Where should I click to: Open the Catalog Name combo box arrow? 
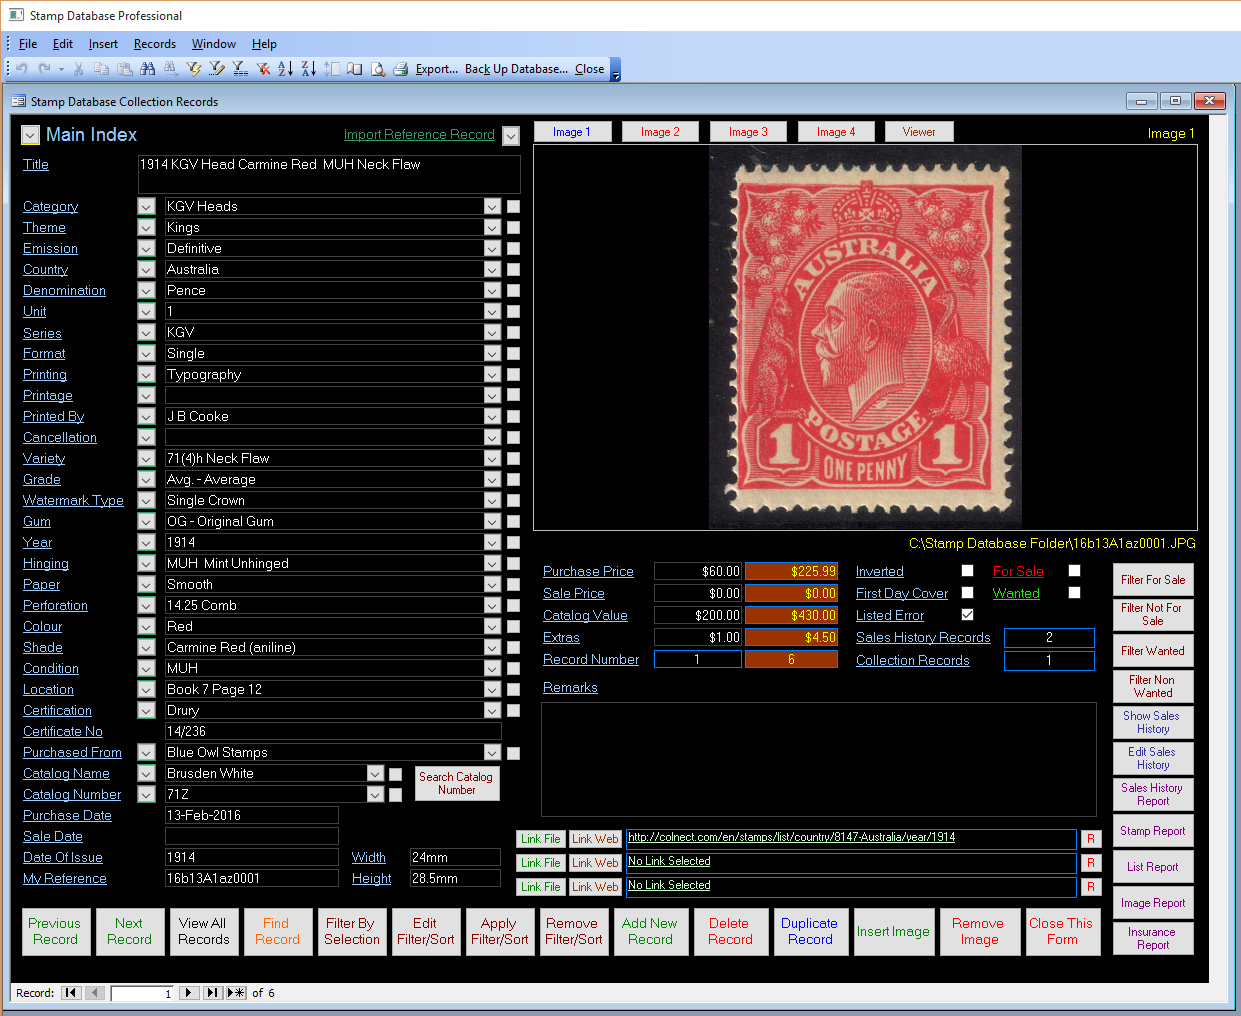(x=375, y=773)
